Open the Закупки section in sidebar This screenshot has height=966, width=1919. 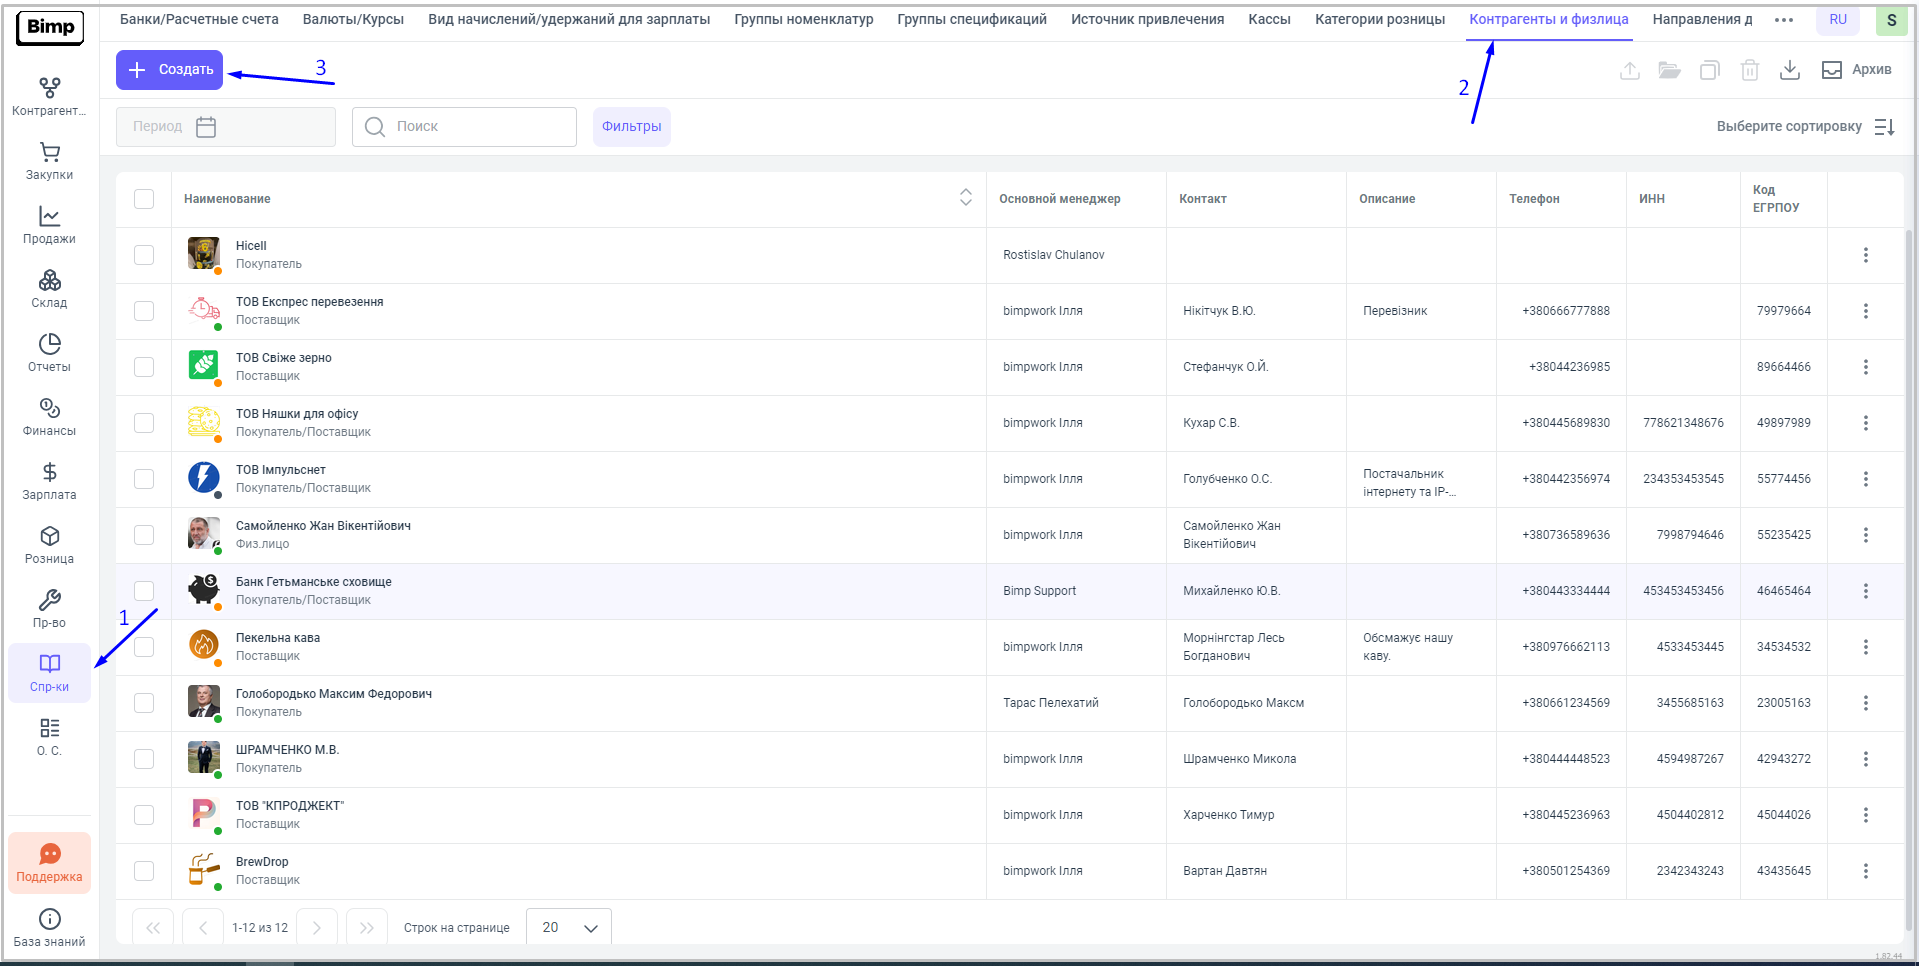point(49,161)
